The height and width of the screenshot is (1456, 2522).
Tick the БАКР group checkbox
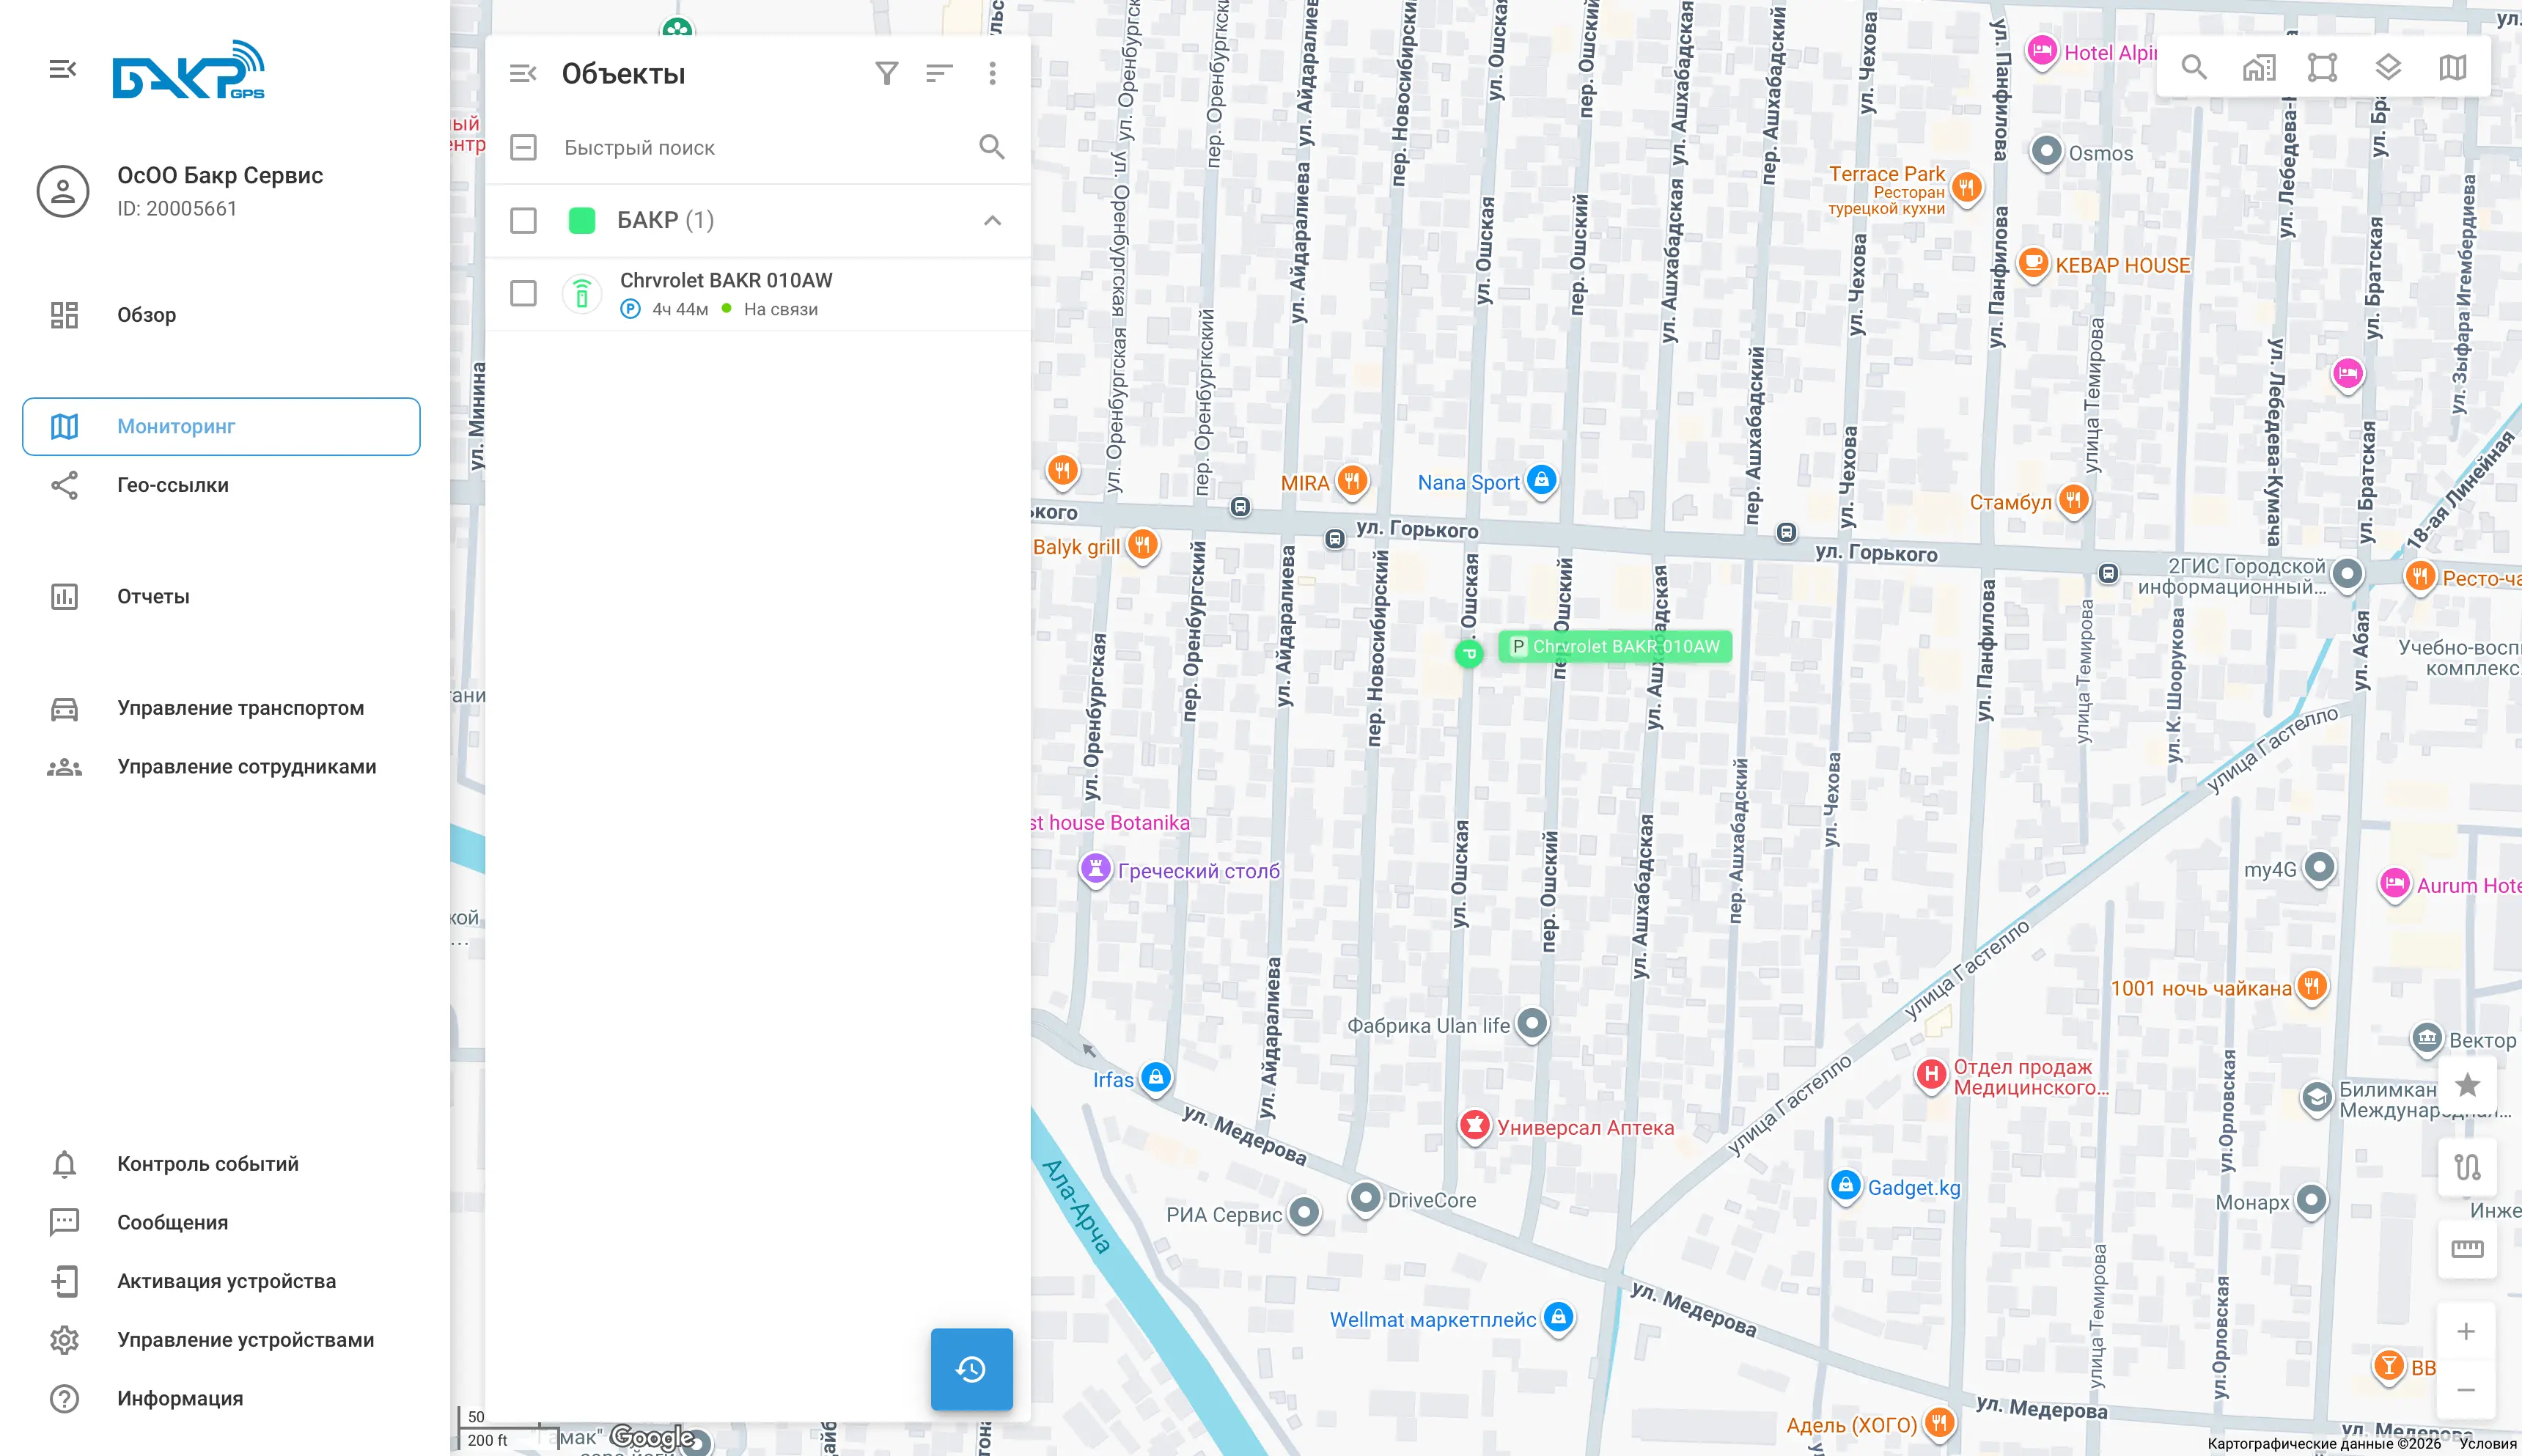[x=523, y=220]
